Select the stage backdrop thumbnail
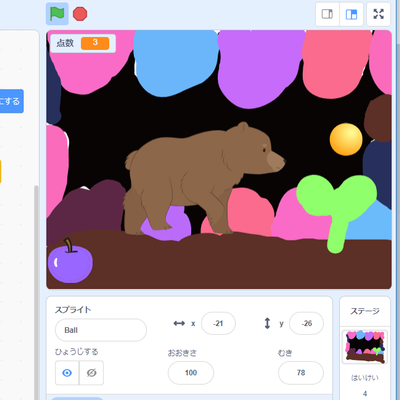400x400 pixels. (x=365, y=347)
